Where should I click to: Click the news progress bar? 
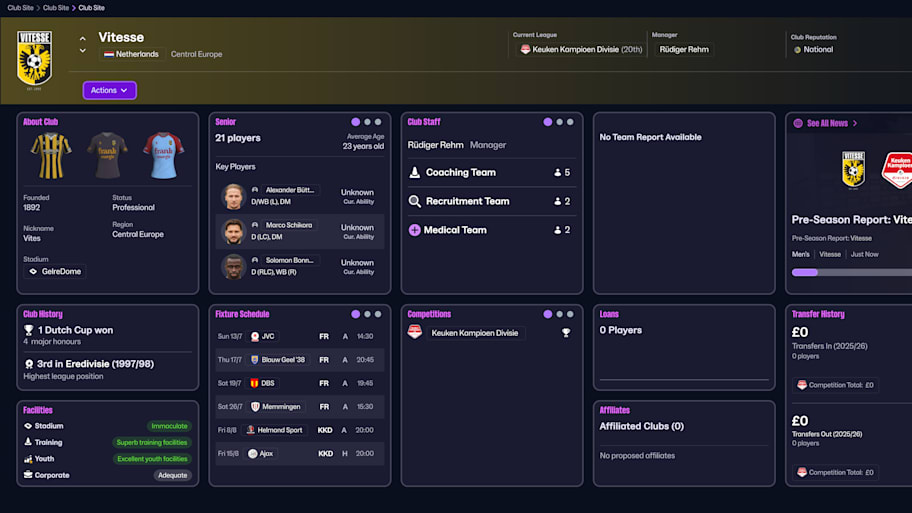click(852, 272)
